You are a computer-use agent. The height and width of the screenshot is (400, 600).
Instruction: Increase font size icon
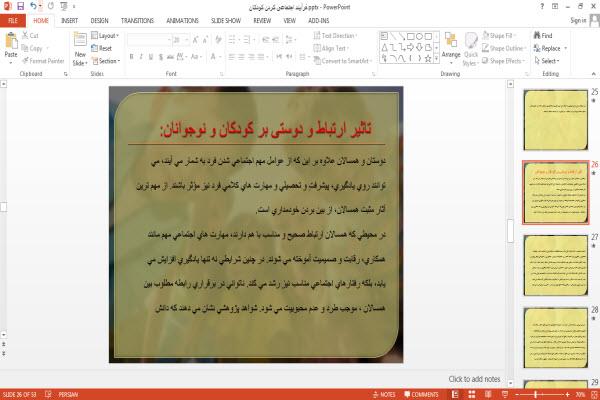coord(196,39)
